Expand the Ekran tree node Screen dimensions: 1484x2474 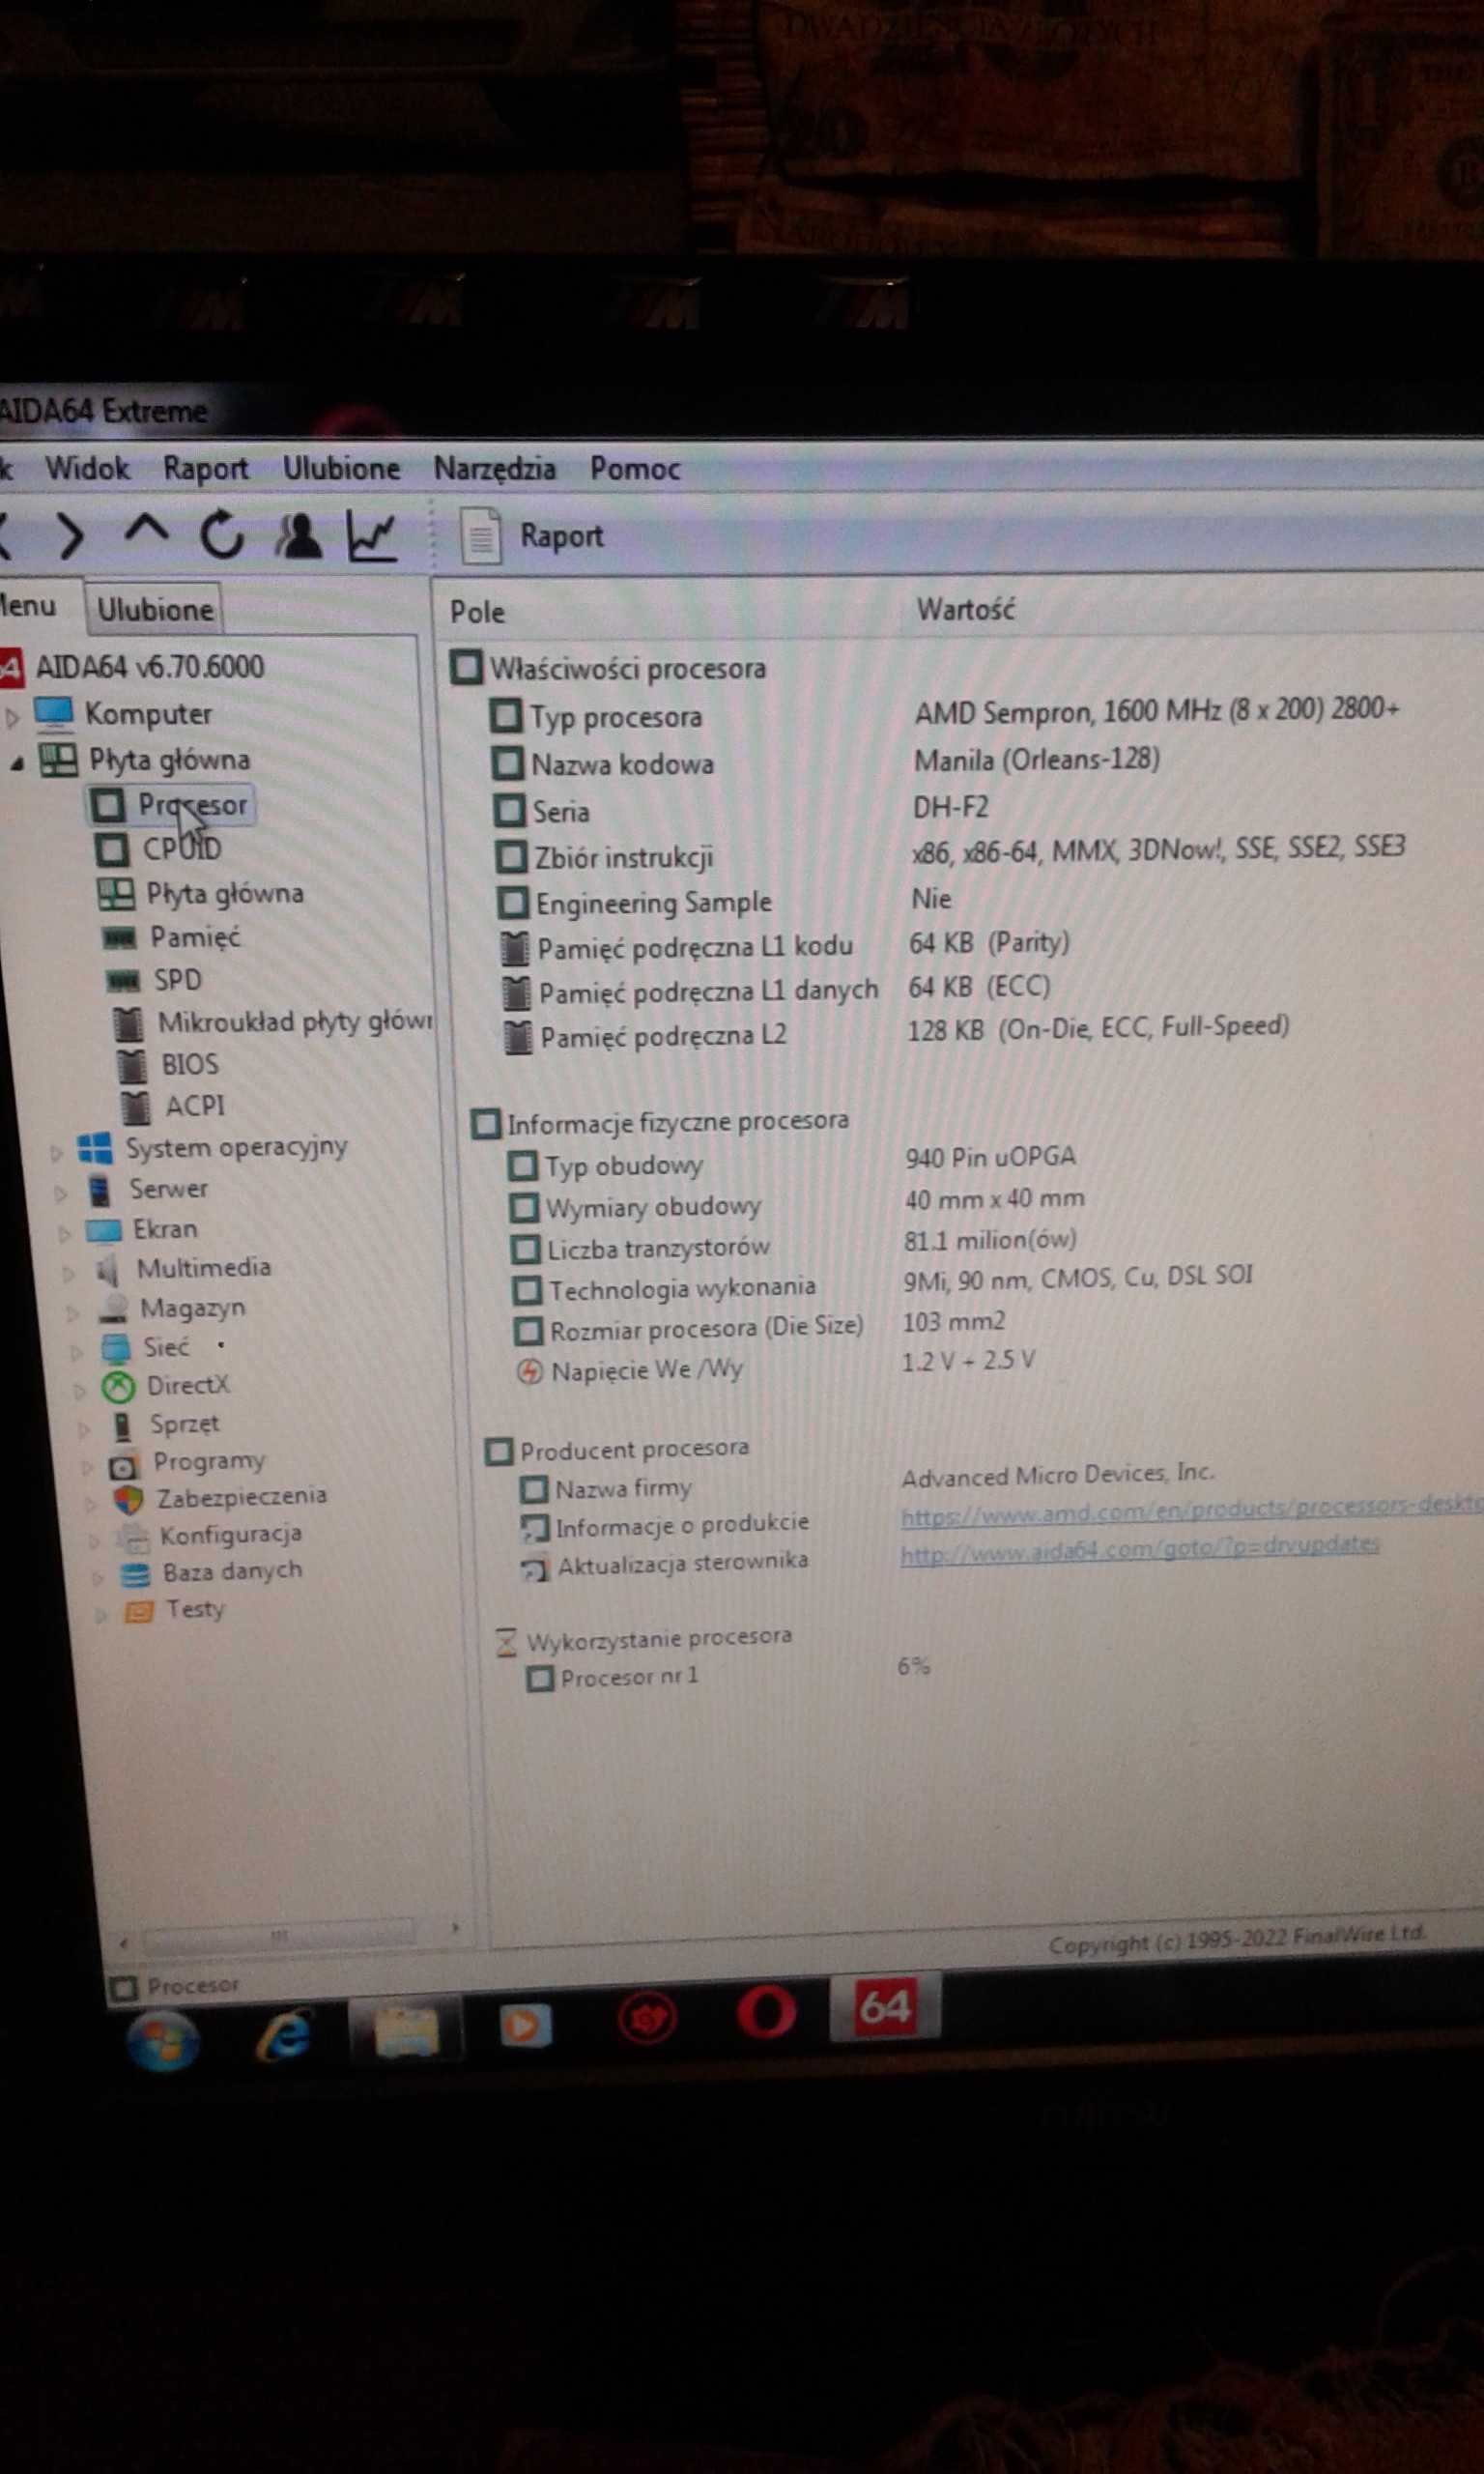pos(64,1234)
